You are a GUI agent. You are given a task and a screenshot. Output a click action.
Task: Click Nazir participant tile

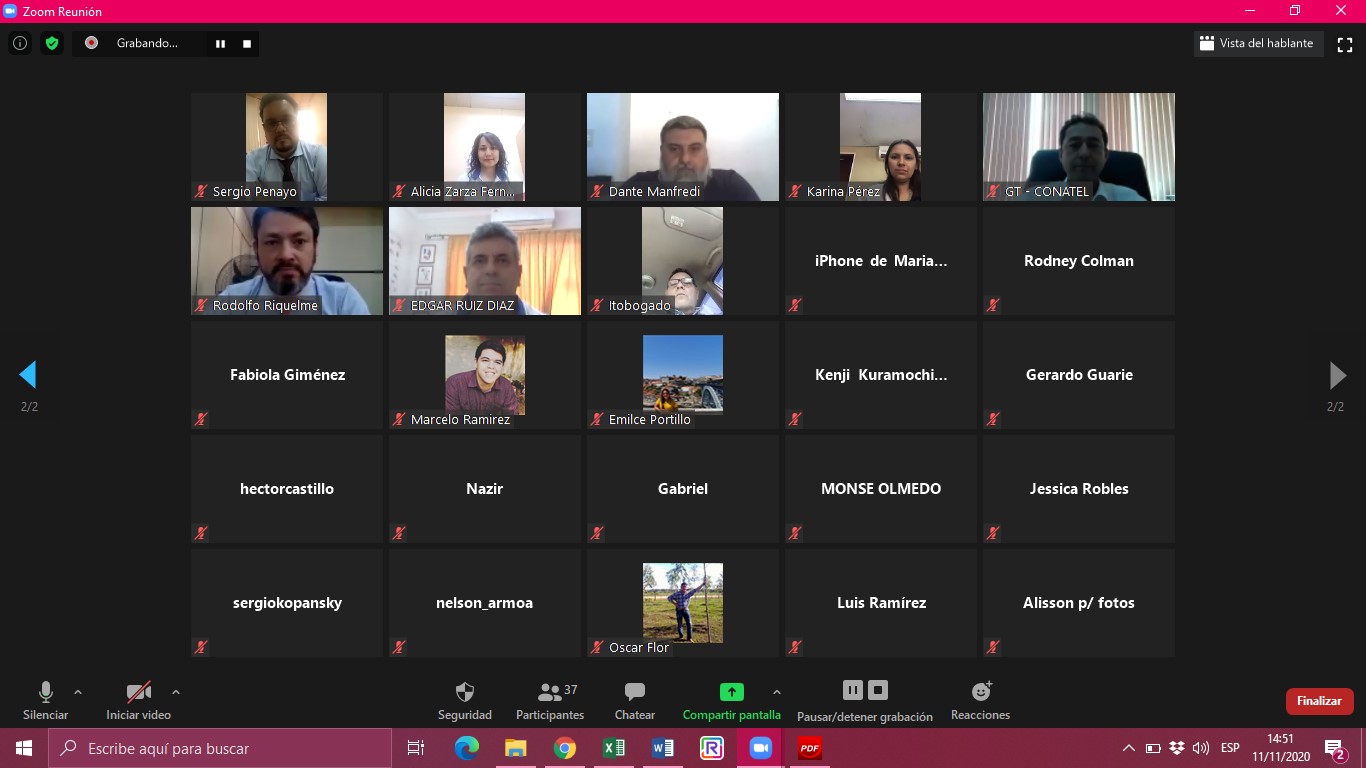click(485, 489)
